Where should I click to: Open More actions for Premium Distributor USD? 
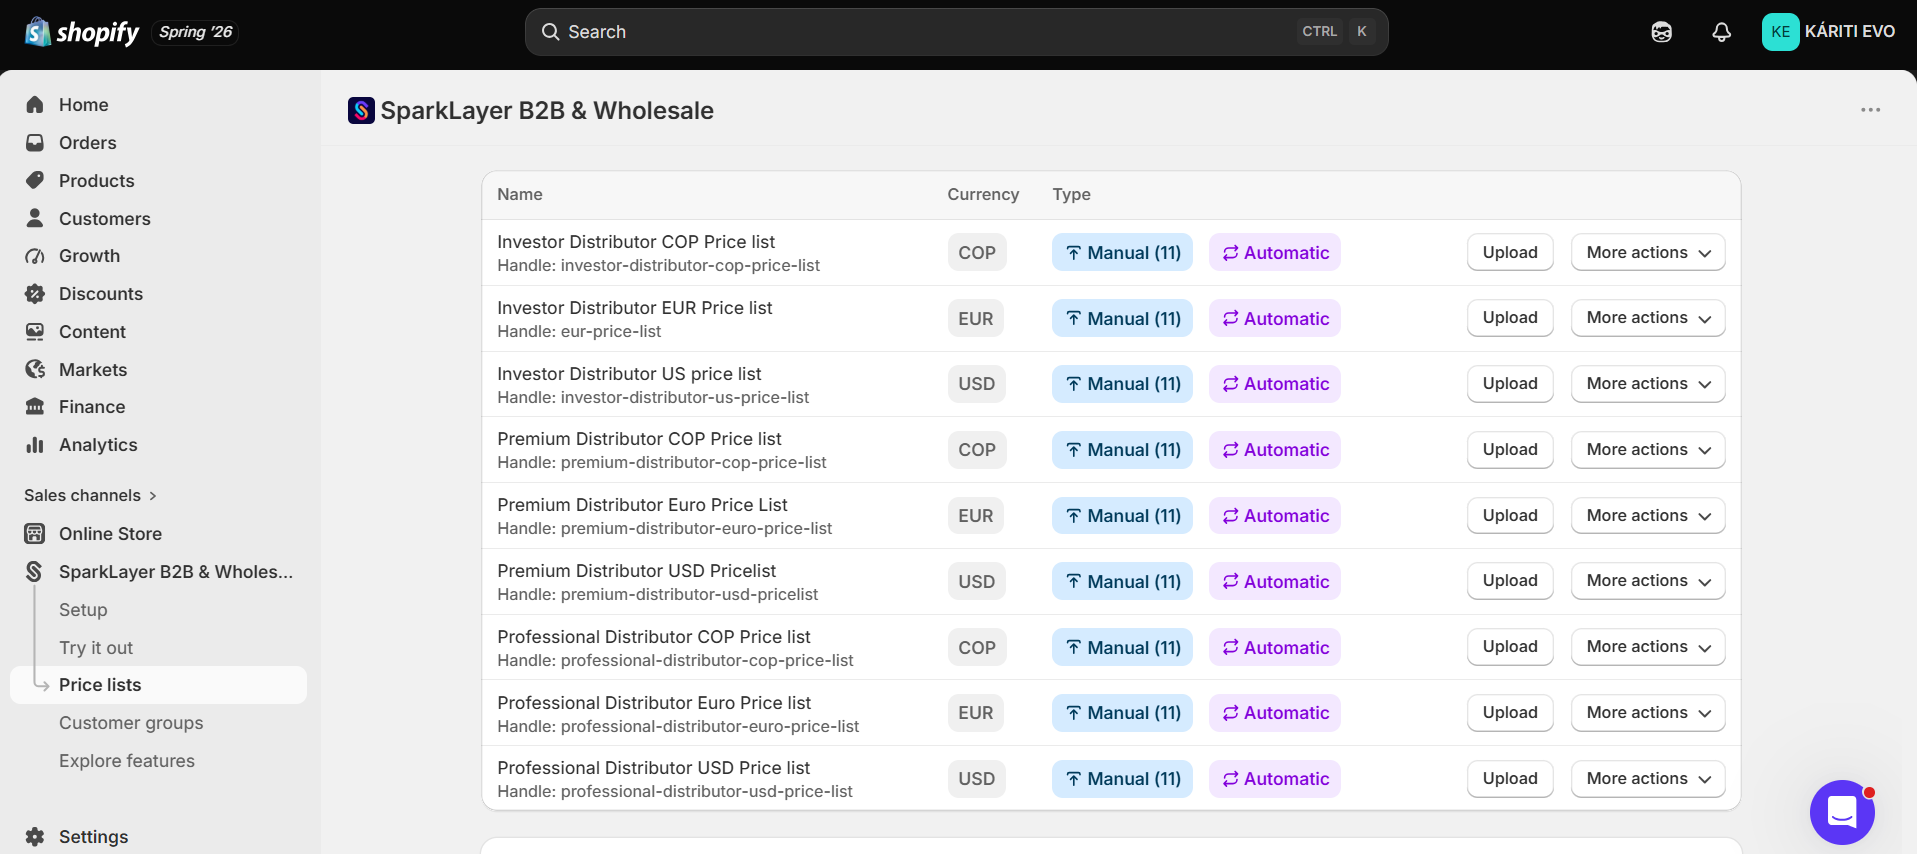point(1648,581)
